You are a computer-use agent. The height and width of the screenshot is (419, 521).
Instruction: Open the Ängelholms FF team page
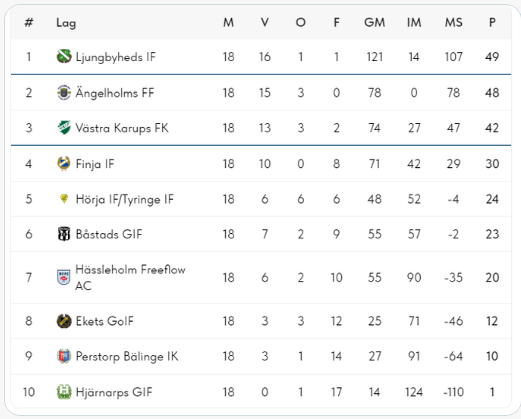115,93
